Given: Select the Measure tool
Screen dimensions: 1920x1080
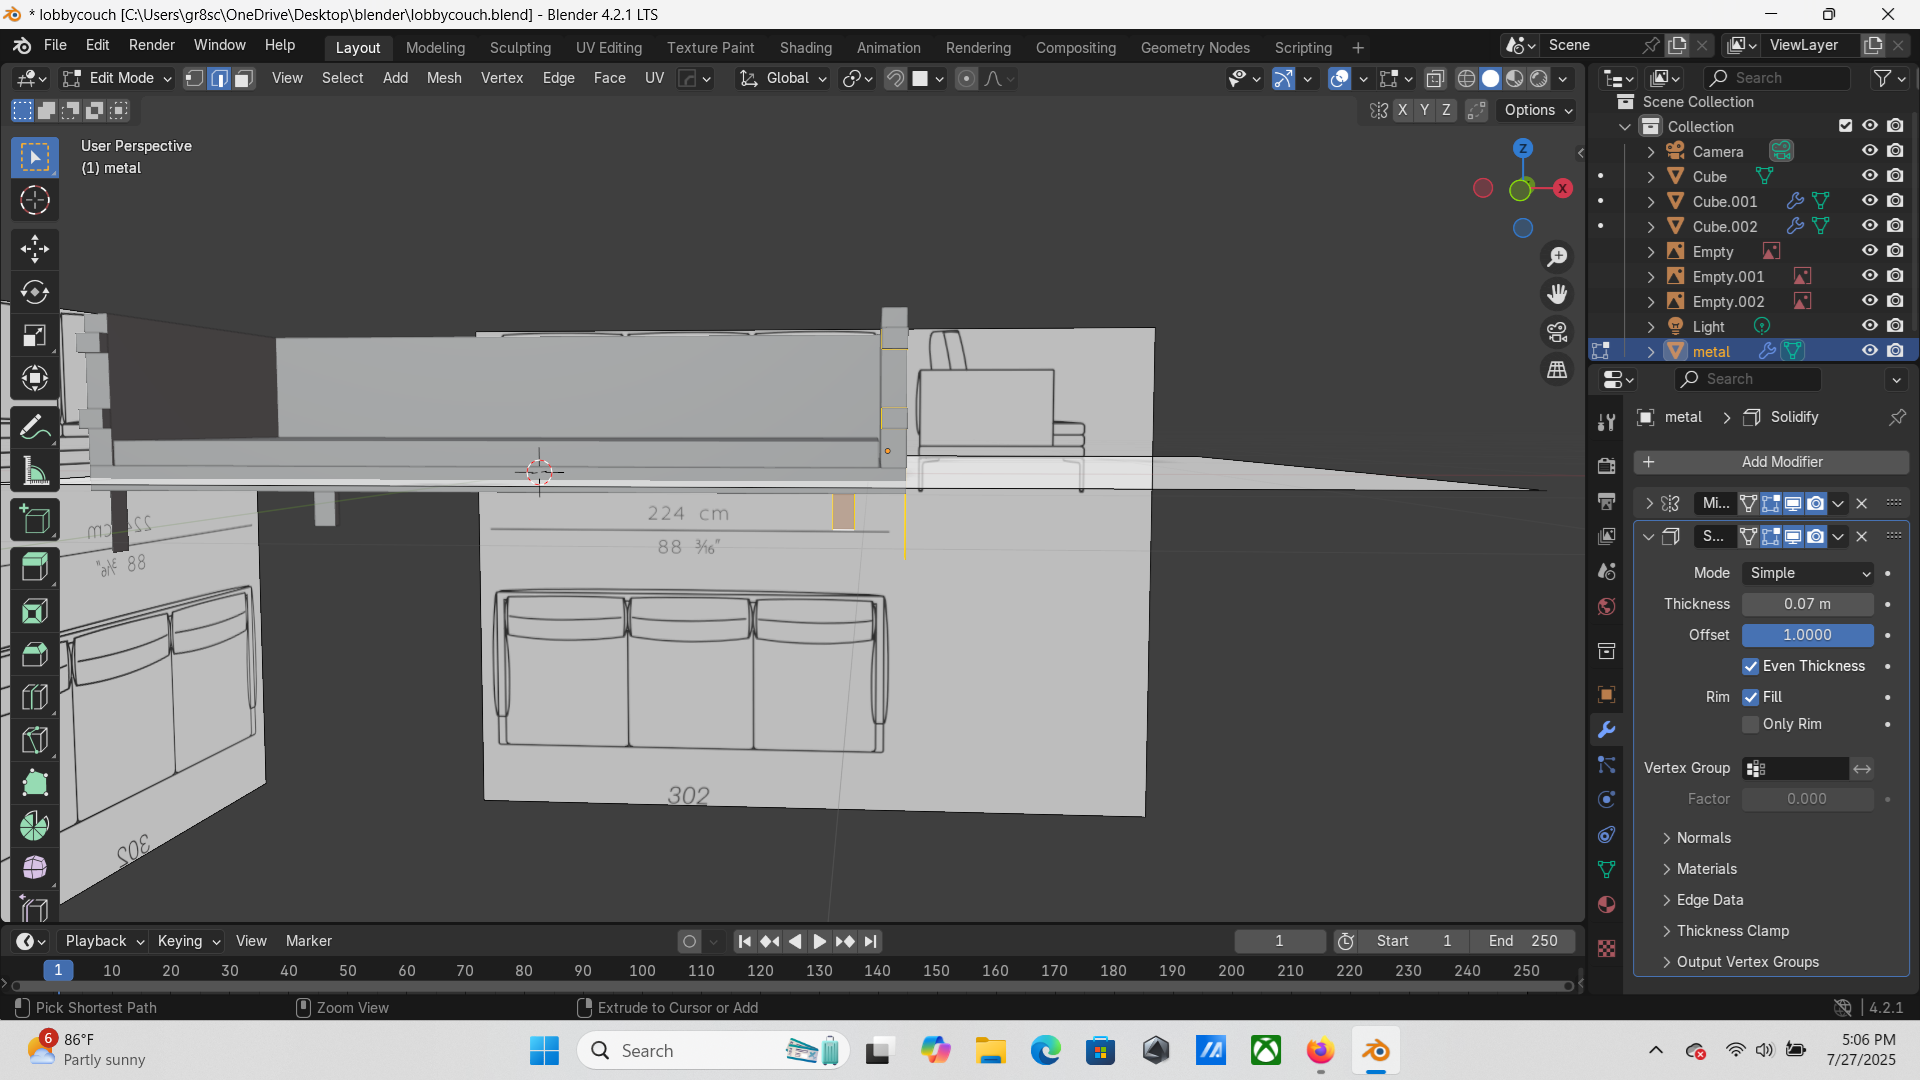Looking at the screenshot, I should 35,471.
